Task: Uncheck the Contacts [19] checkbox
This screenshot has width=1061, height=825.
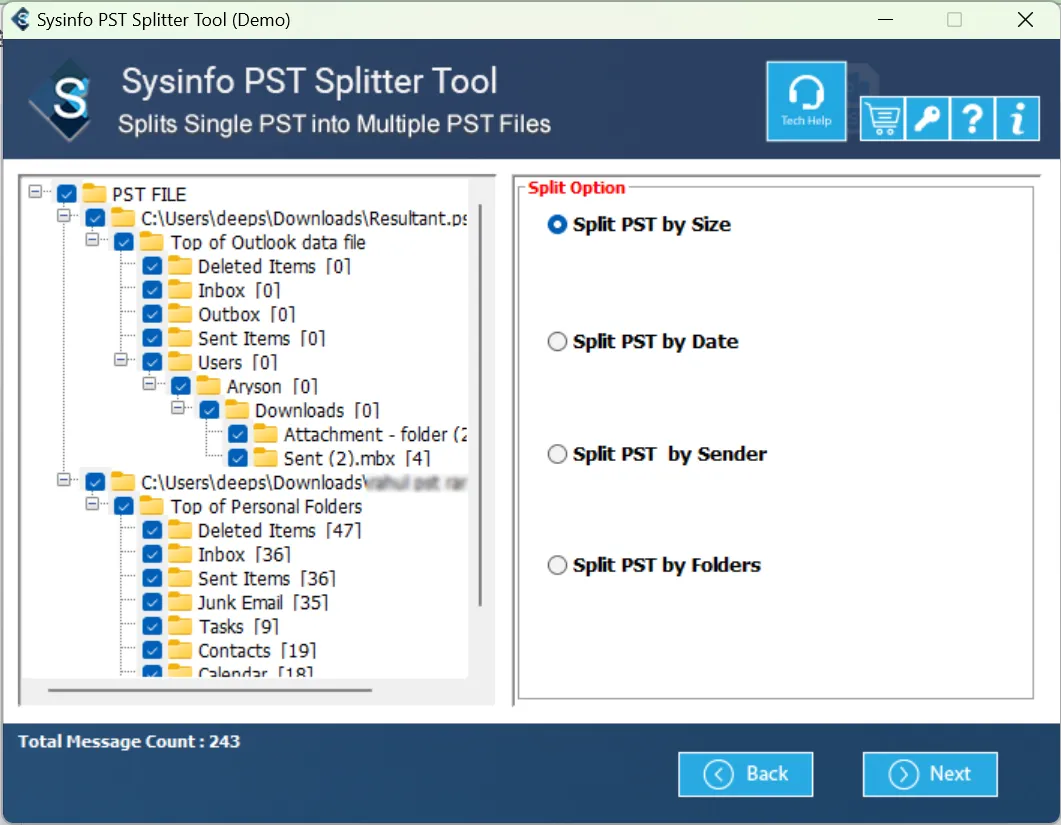Action: [152, 650]
